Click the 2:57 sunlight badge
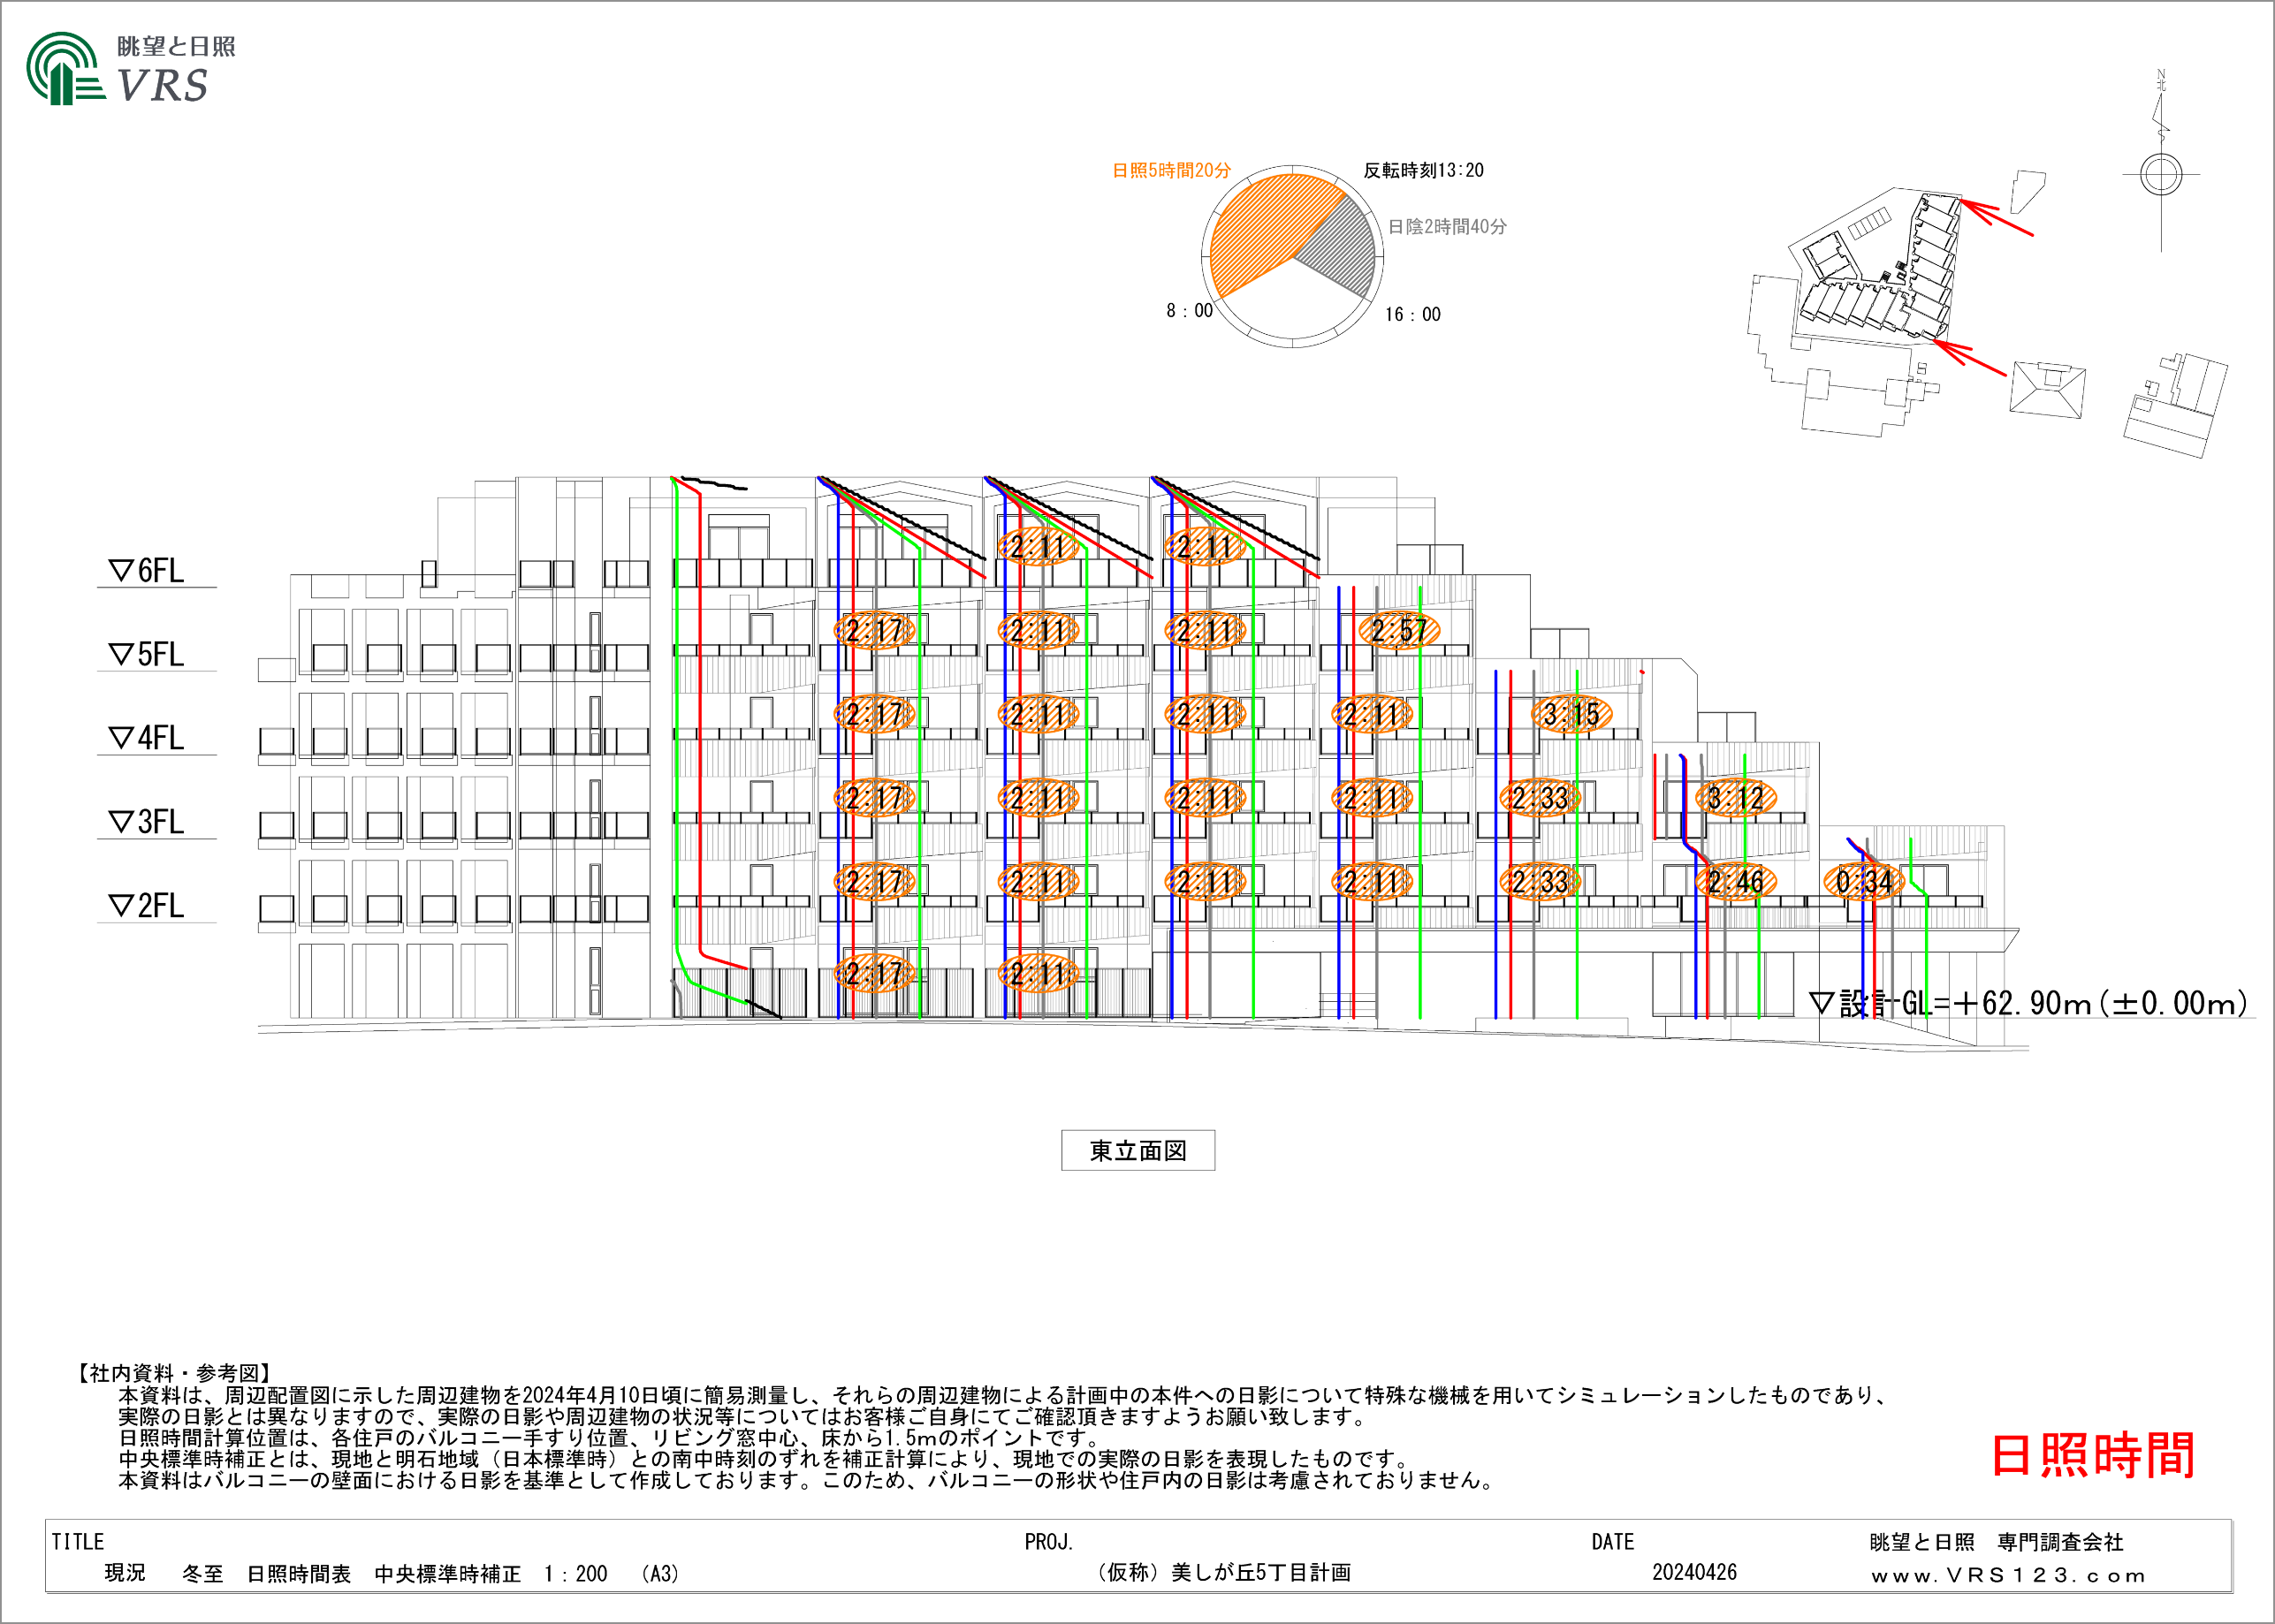 [x=1399, y=631]
